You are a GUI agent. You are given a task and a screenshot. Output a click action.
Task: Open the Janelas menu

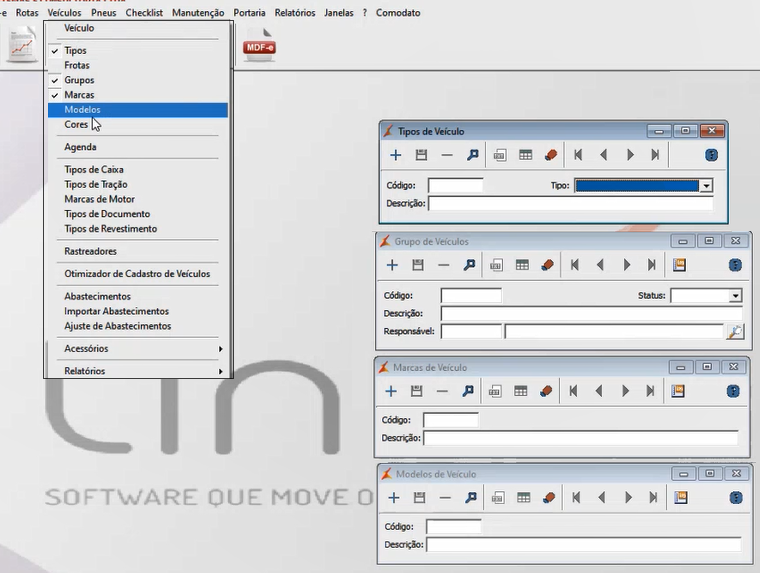338,13
